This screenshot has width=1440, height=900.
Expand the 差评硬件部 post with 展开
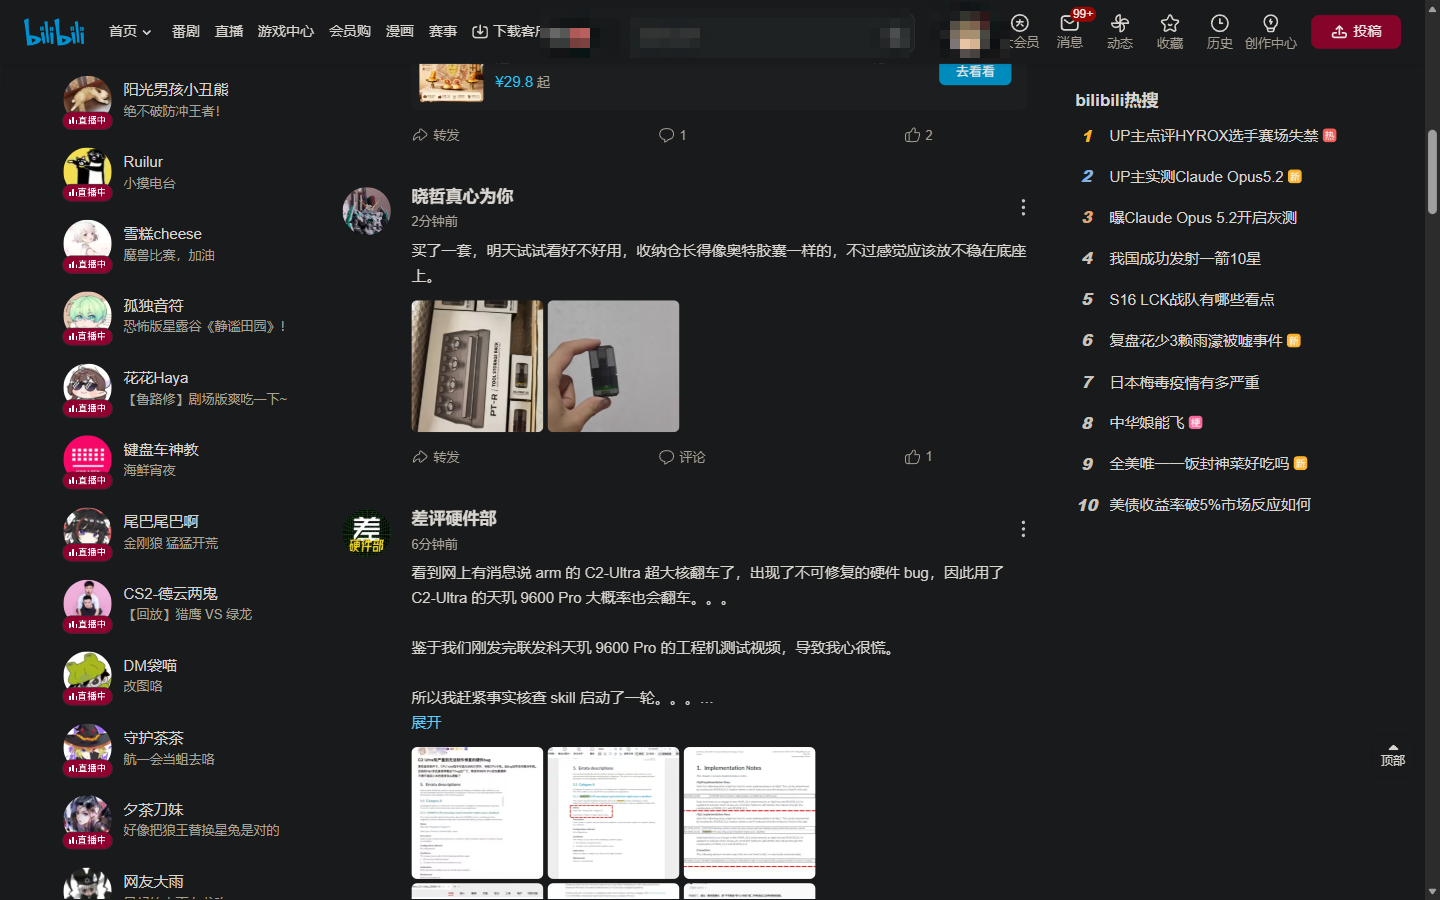(x=426, y=722)
